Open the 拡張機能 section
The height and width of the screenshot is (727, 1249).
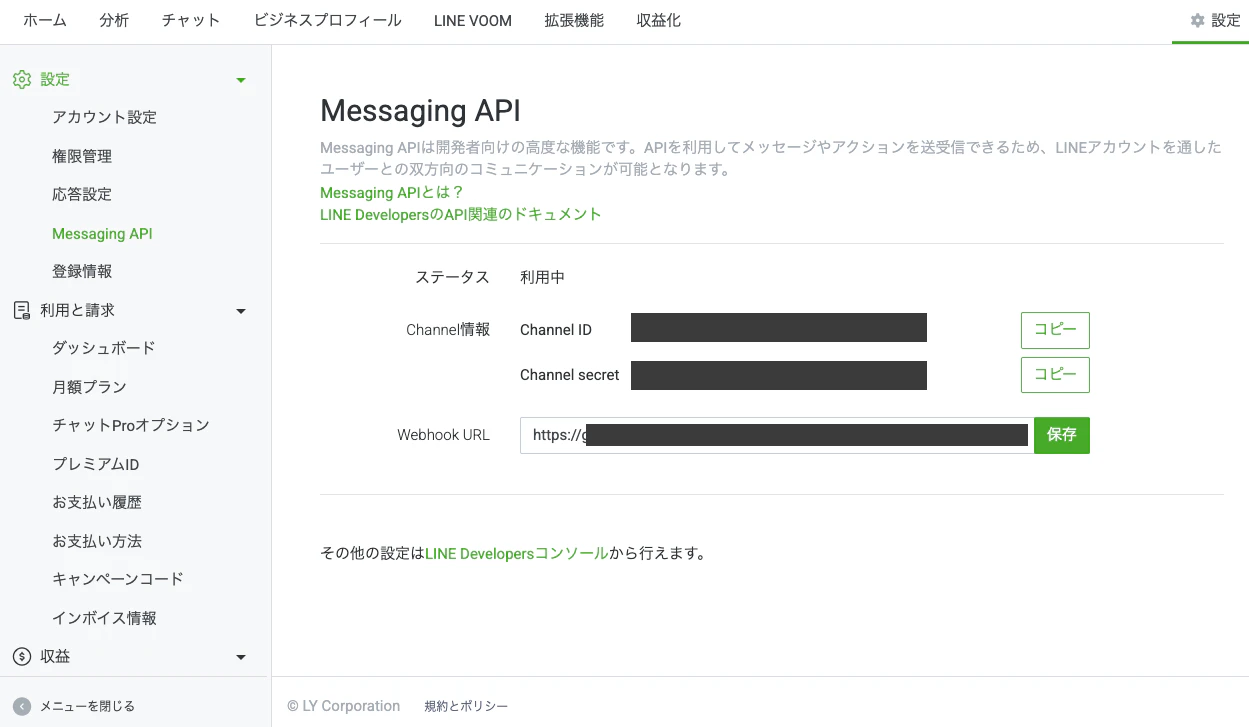click(x=573, y=21)
